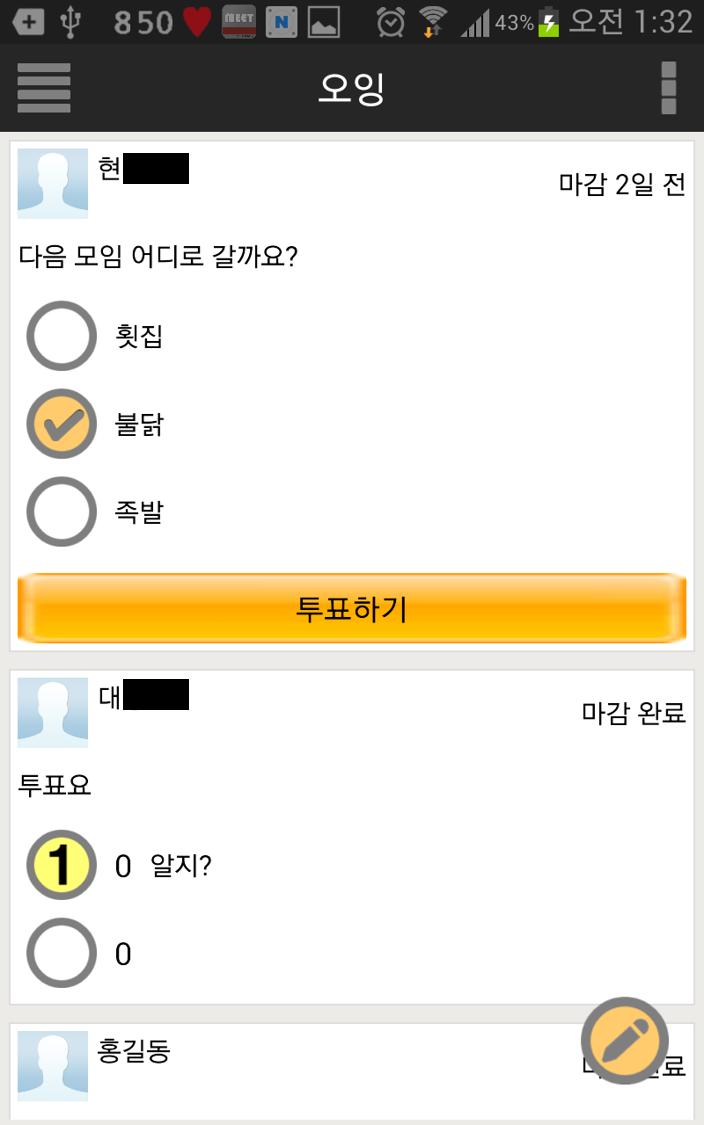Tap the alarm clock status icon

point(390,21)
